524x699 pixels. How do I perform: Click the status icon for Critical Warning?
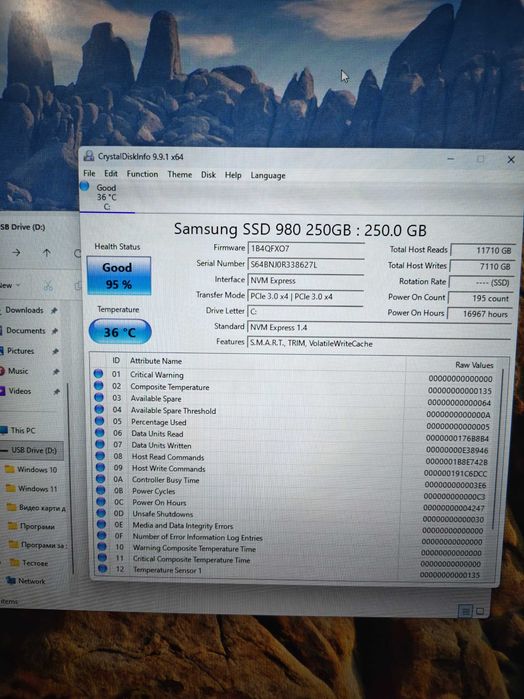tap(98, 374)
